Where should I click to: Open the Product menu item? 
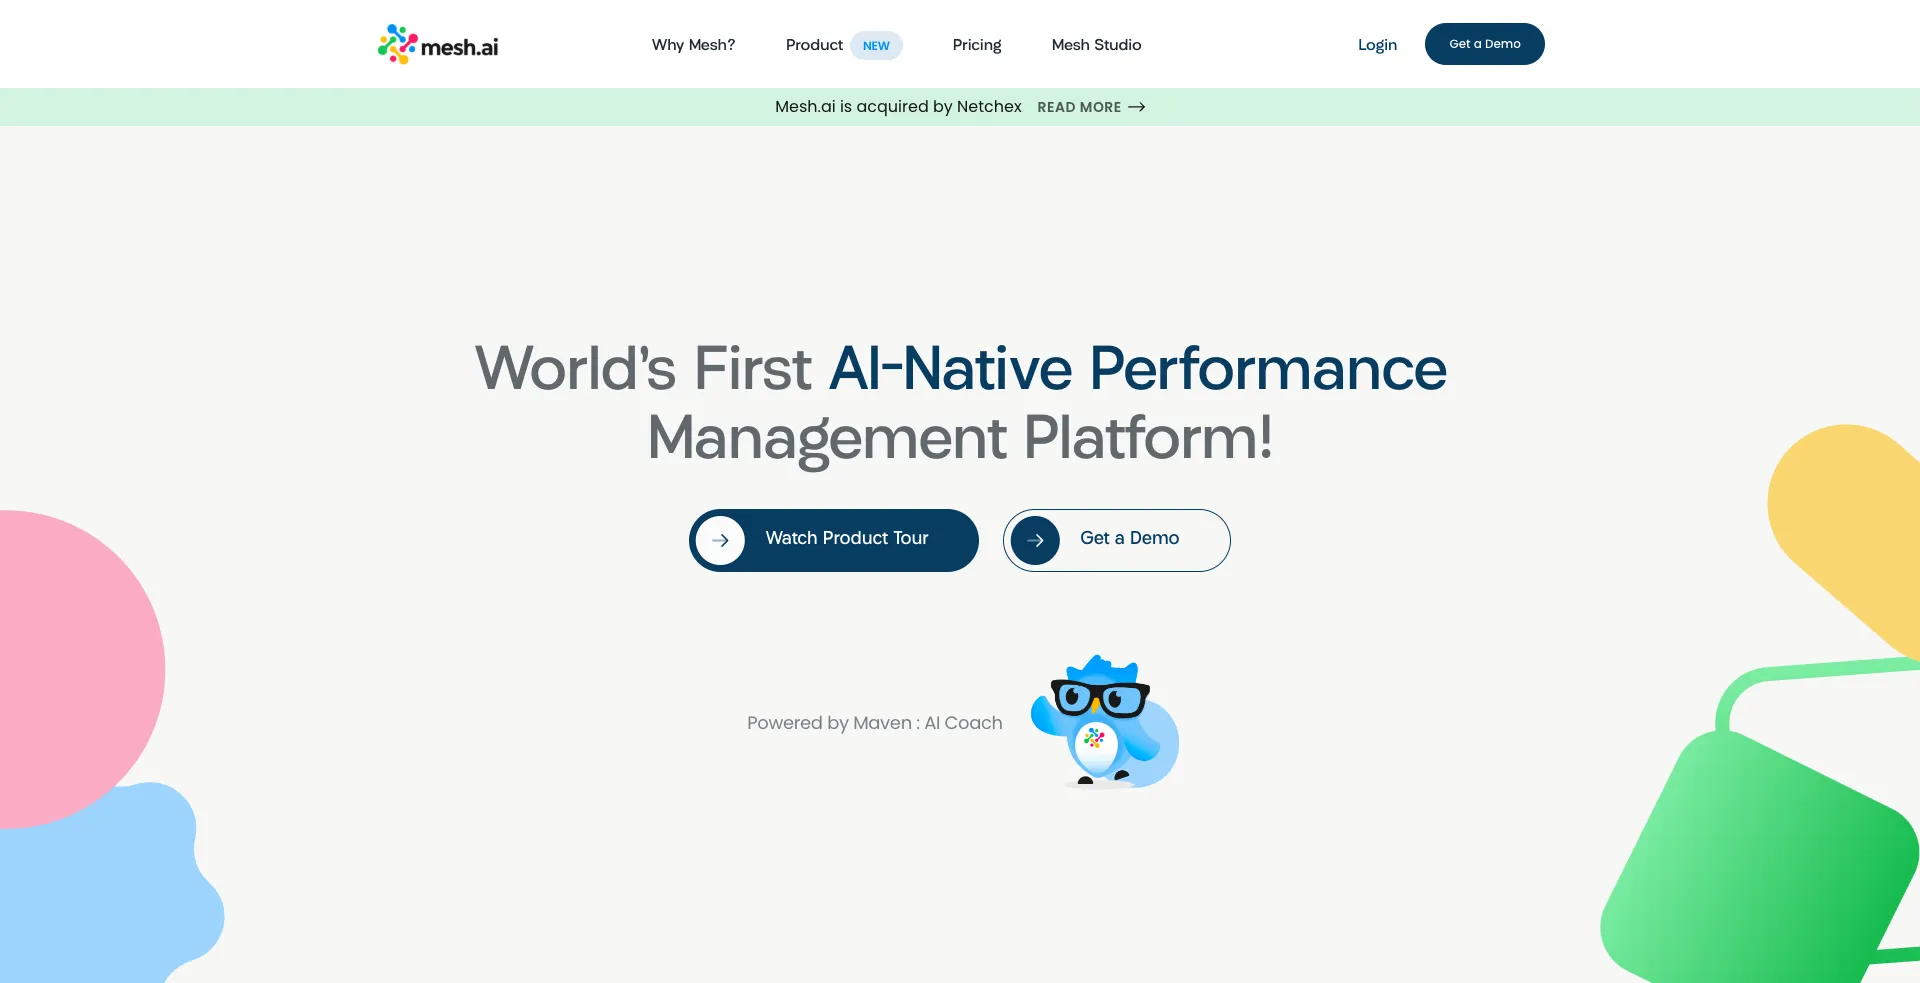[x=814, y=45]
